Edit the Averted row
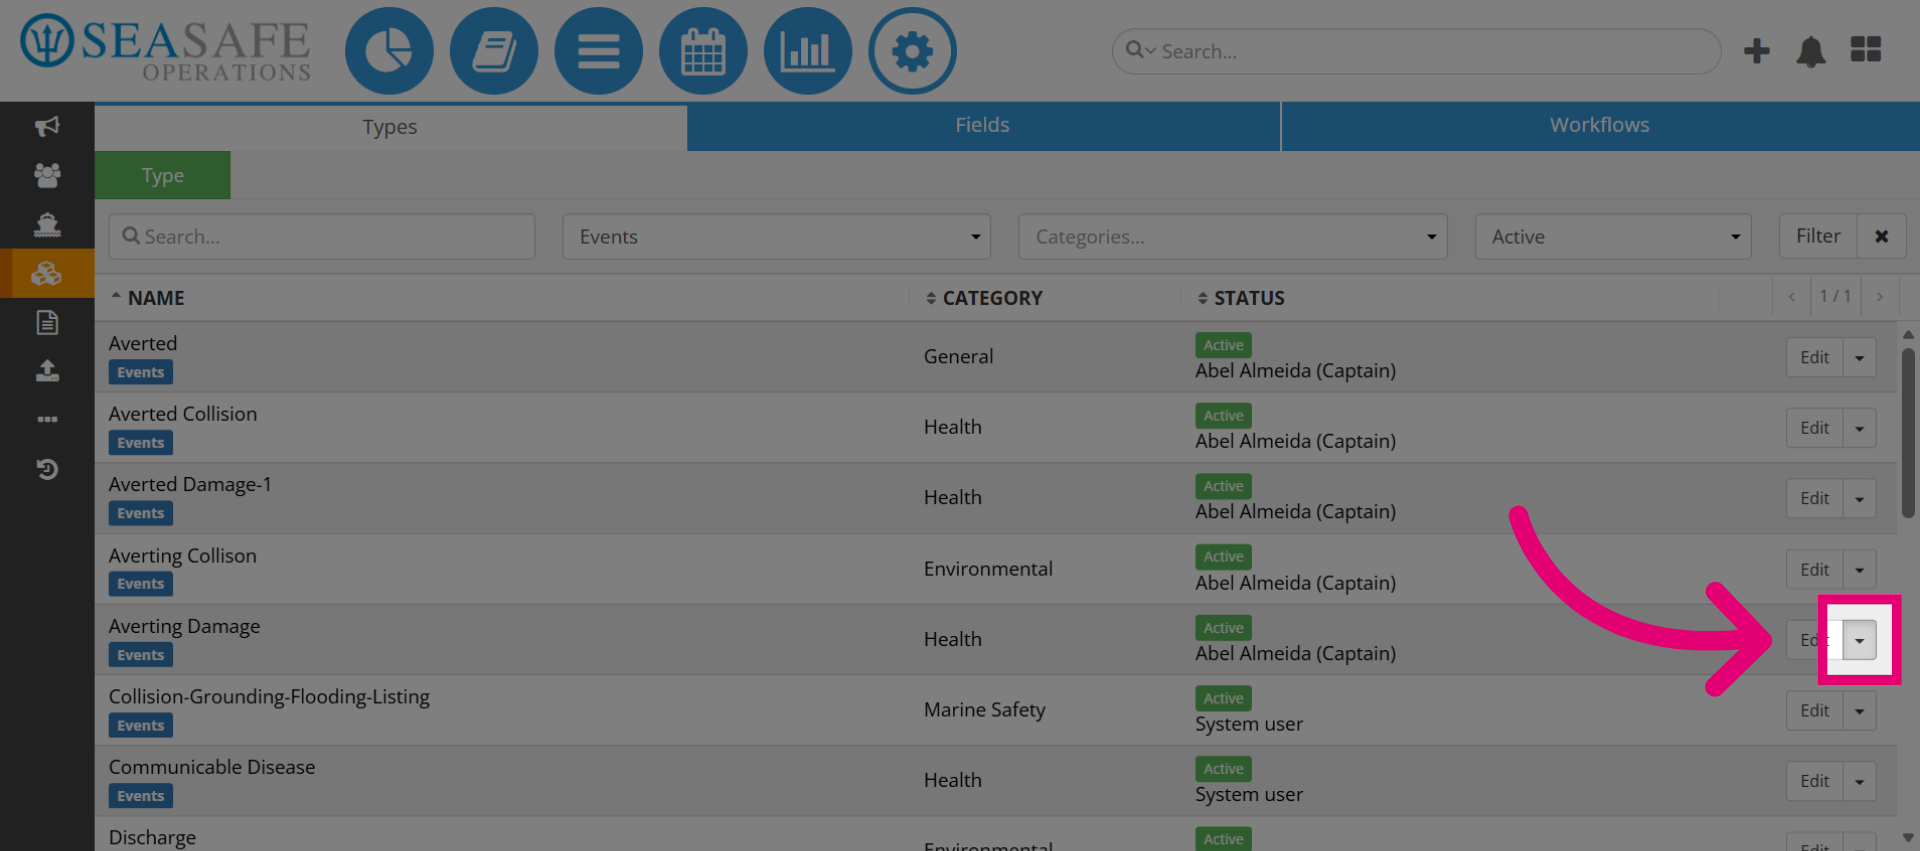 coord(1814,357)
